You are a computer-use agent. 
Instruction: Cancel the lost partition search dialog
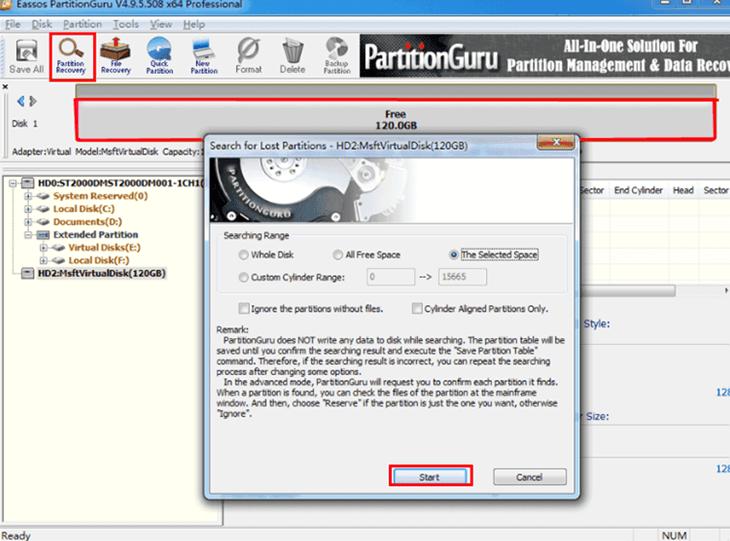coord(530,477)
